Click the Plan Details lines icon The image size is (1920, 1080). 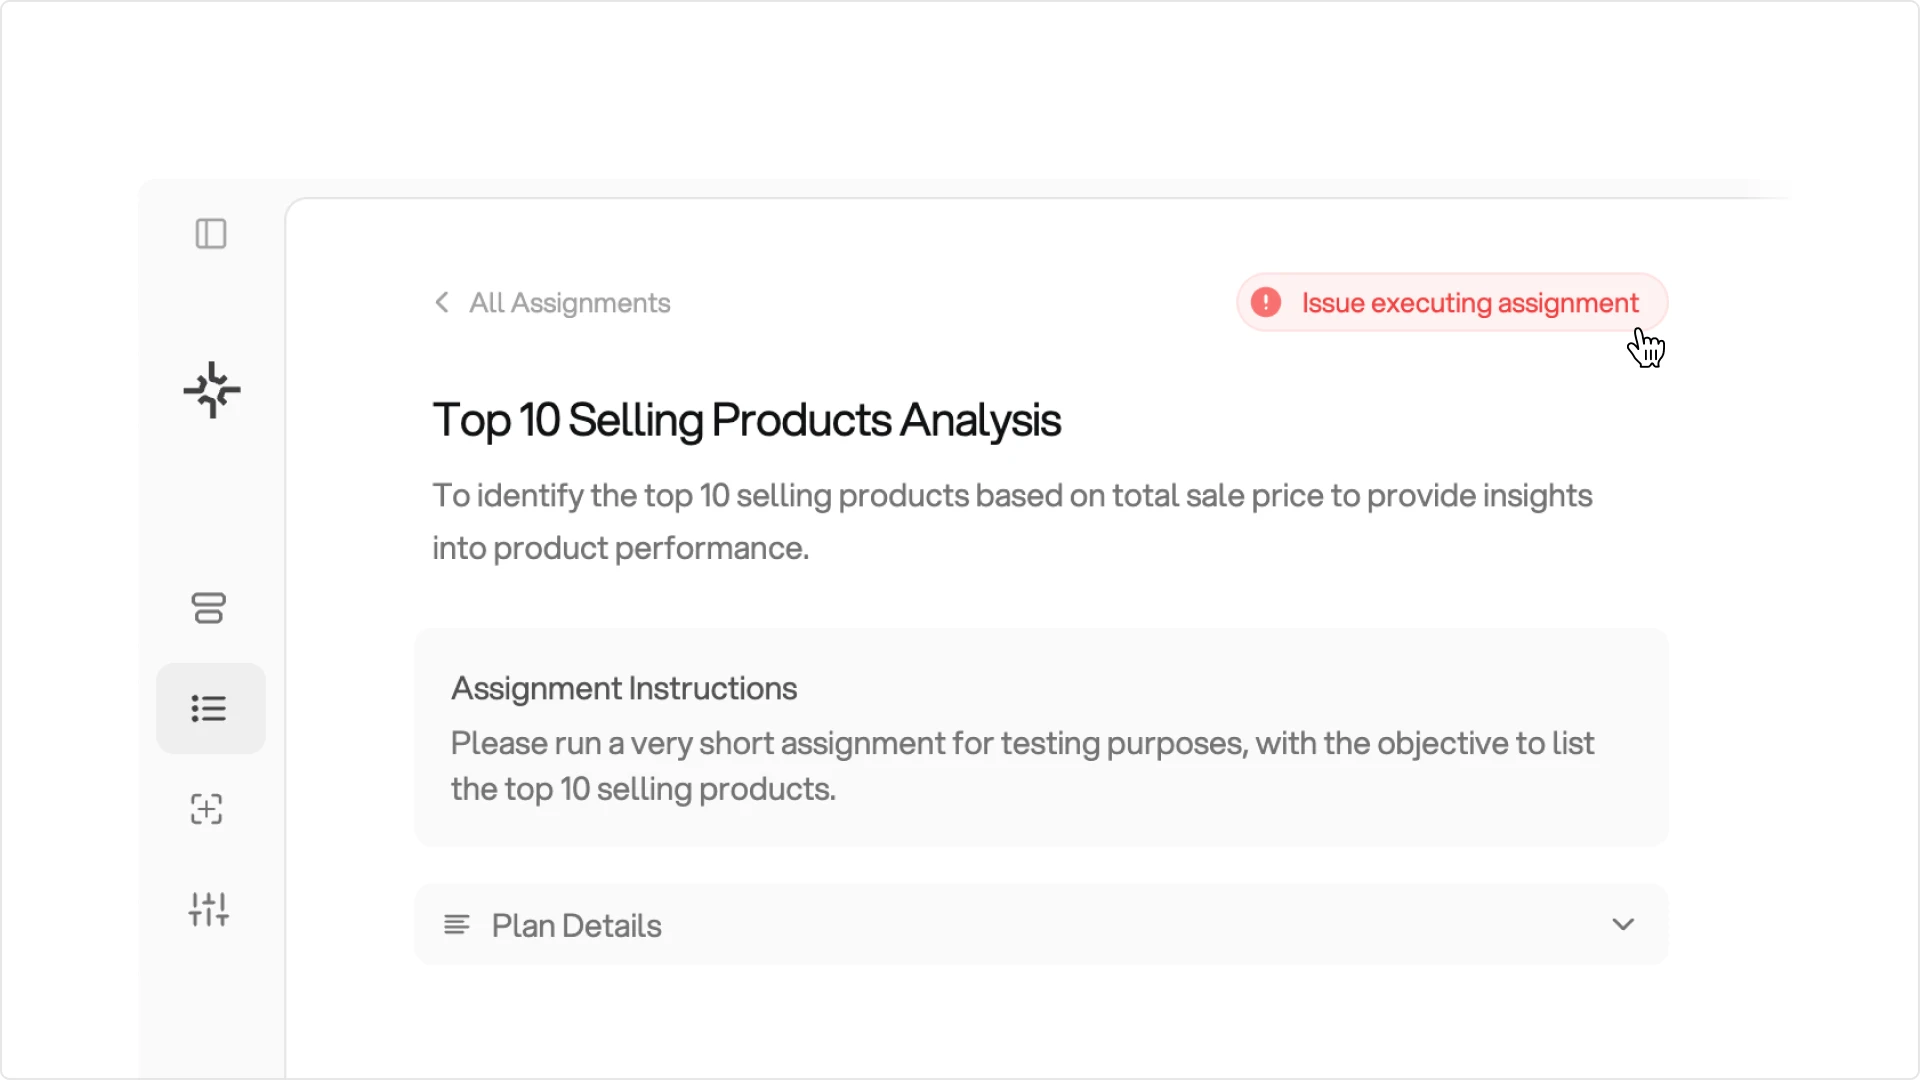tap(457, 925)
